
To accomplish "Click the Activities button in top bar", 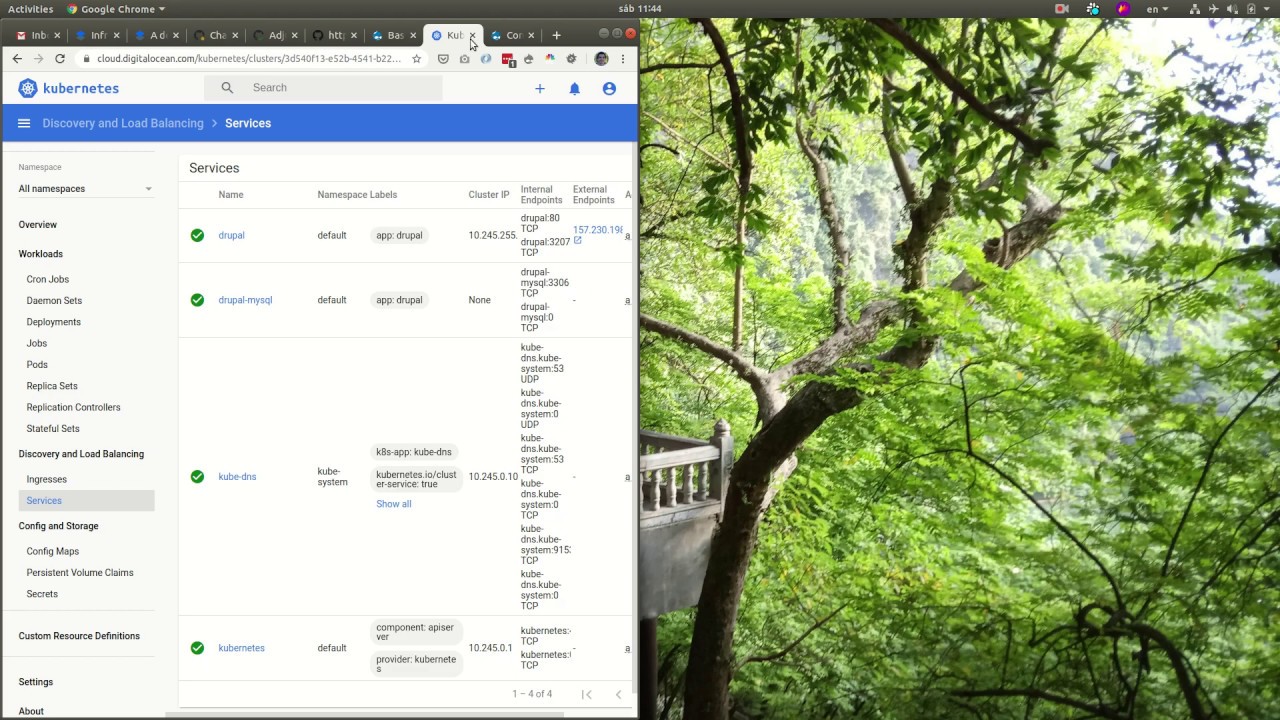I will pos(30,9).
